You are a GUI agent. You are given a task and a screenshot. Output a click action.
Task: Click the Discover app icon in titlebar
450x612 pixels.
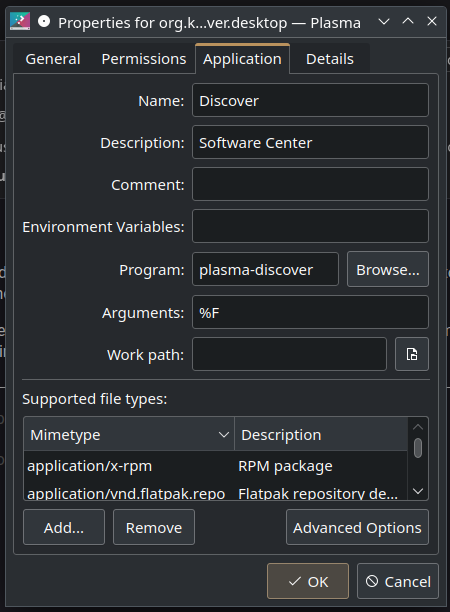coord(20,21)
